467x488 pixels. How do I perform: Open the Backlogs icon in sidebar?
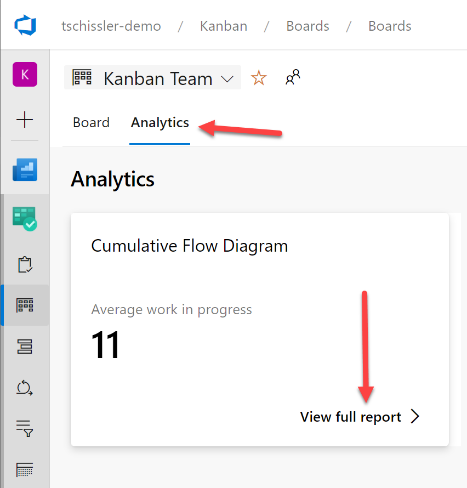pos(25,346)
